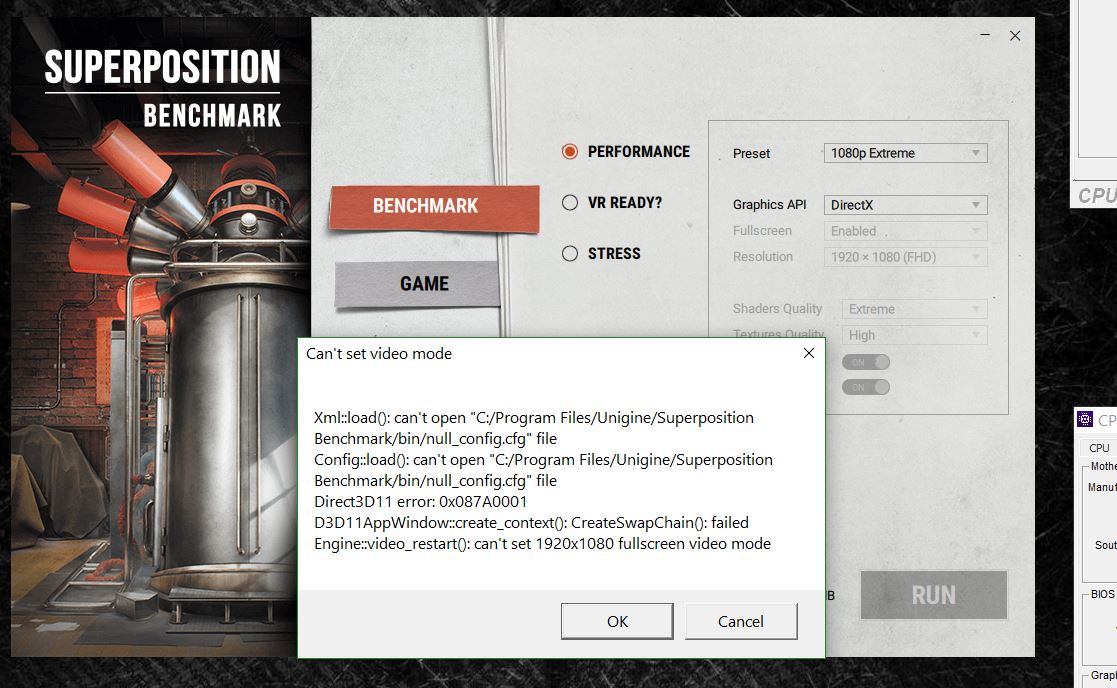Click the Engine::video_restart() error line
This screenshot has height=688, width=1117.
click(543, 543)
